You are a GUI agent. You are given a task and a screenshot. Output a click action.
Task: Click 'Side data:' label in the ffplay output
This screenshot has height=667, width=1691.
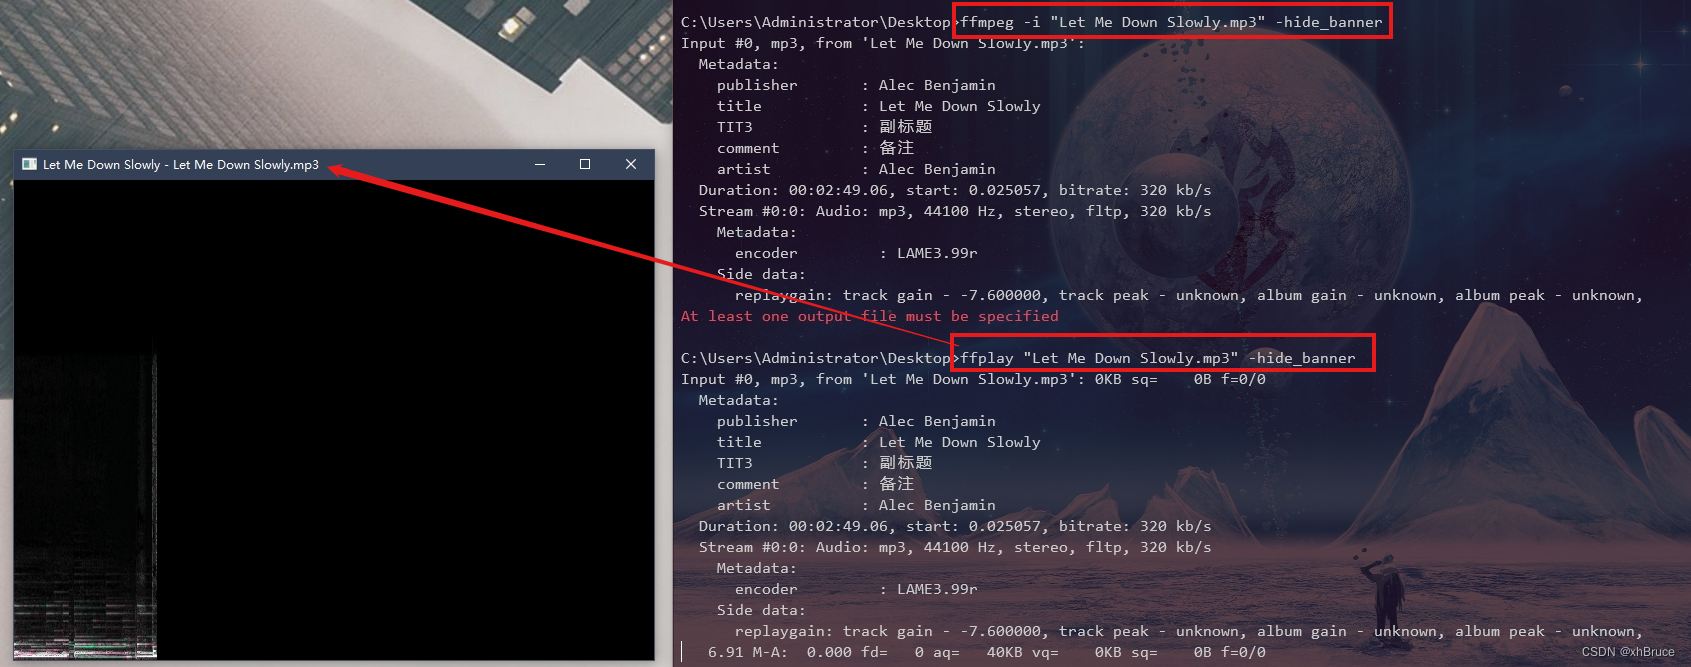pos(761,610)
